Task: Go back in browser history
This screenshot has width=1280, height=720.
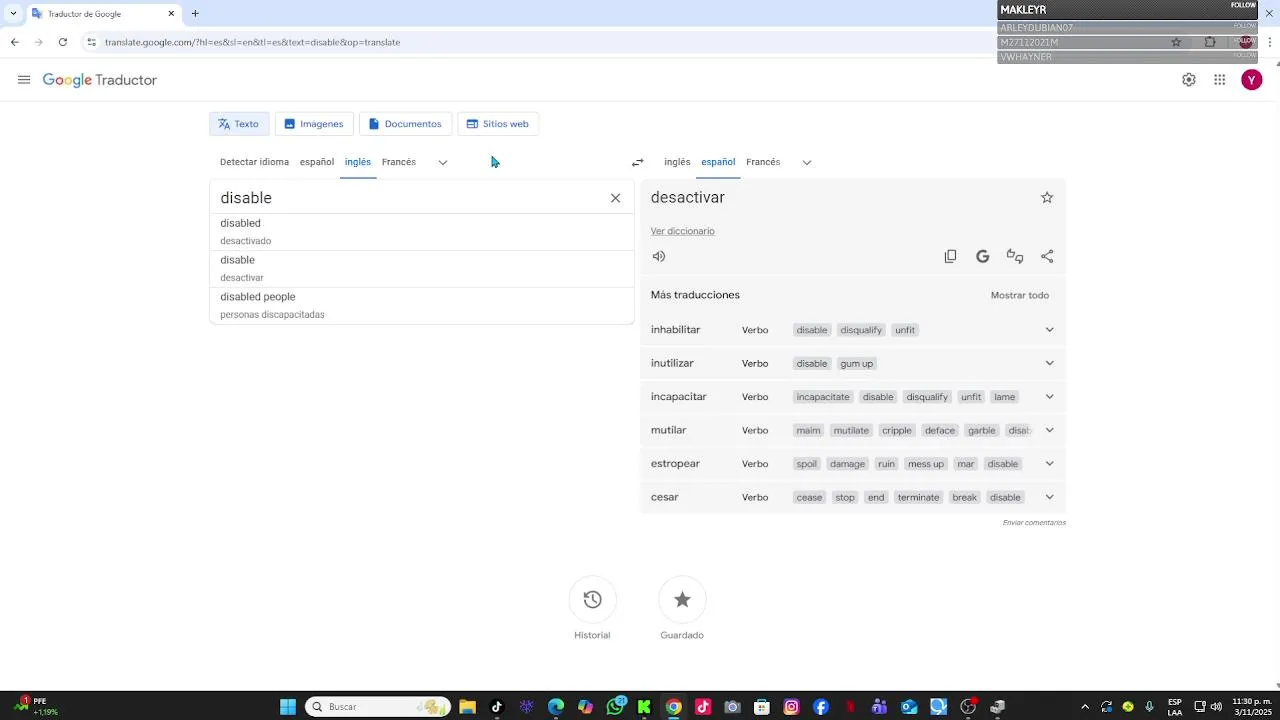Action: 15,42
